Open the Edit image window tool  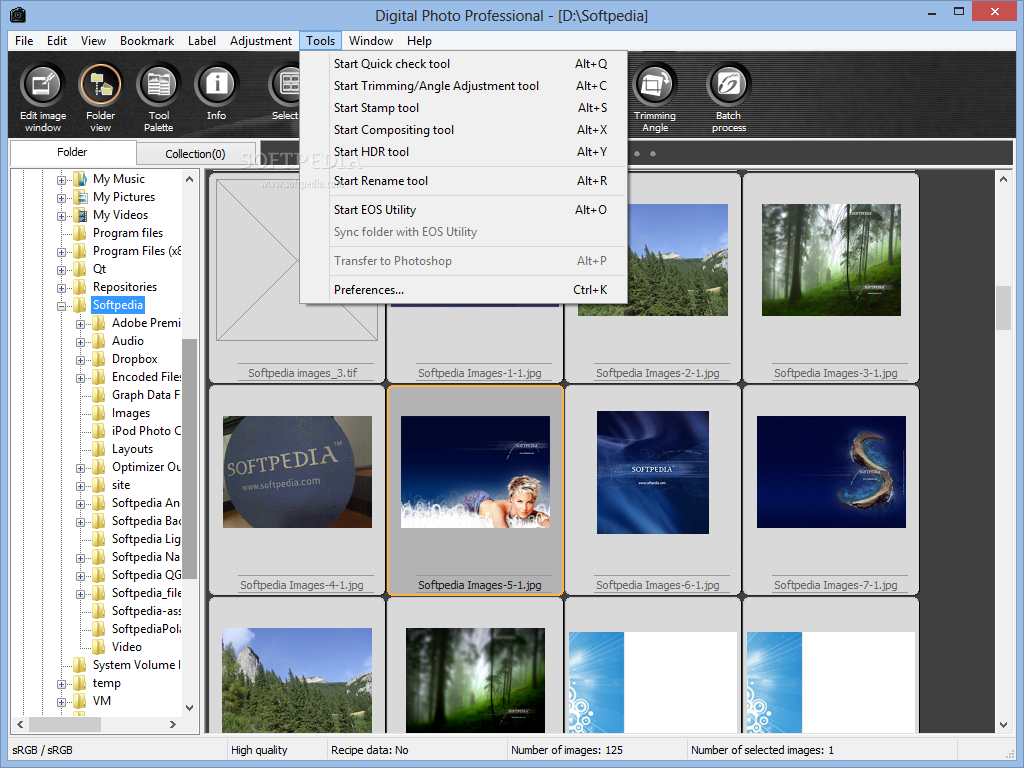coord(43,98)
